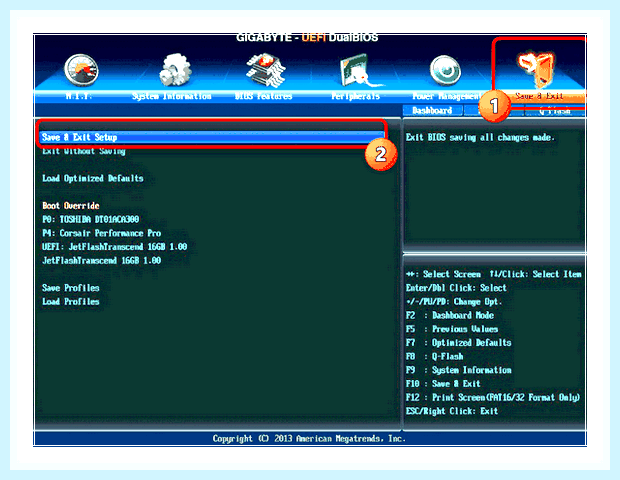Click the 'Select Screen' hint text
This screenshot has width=620, height=480.
[x=452, y=274]
